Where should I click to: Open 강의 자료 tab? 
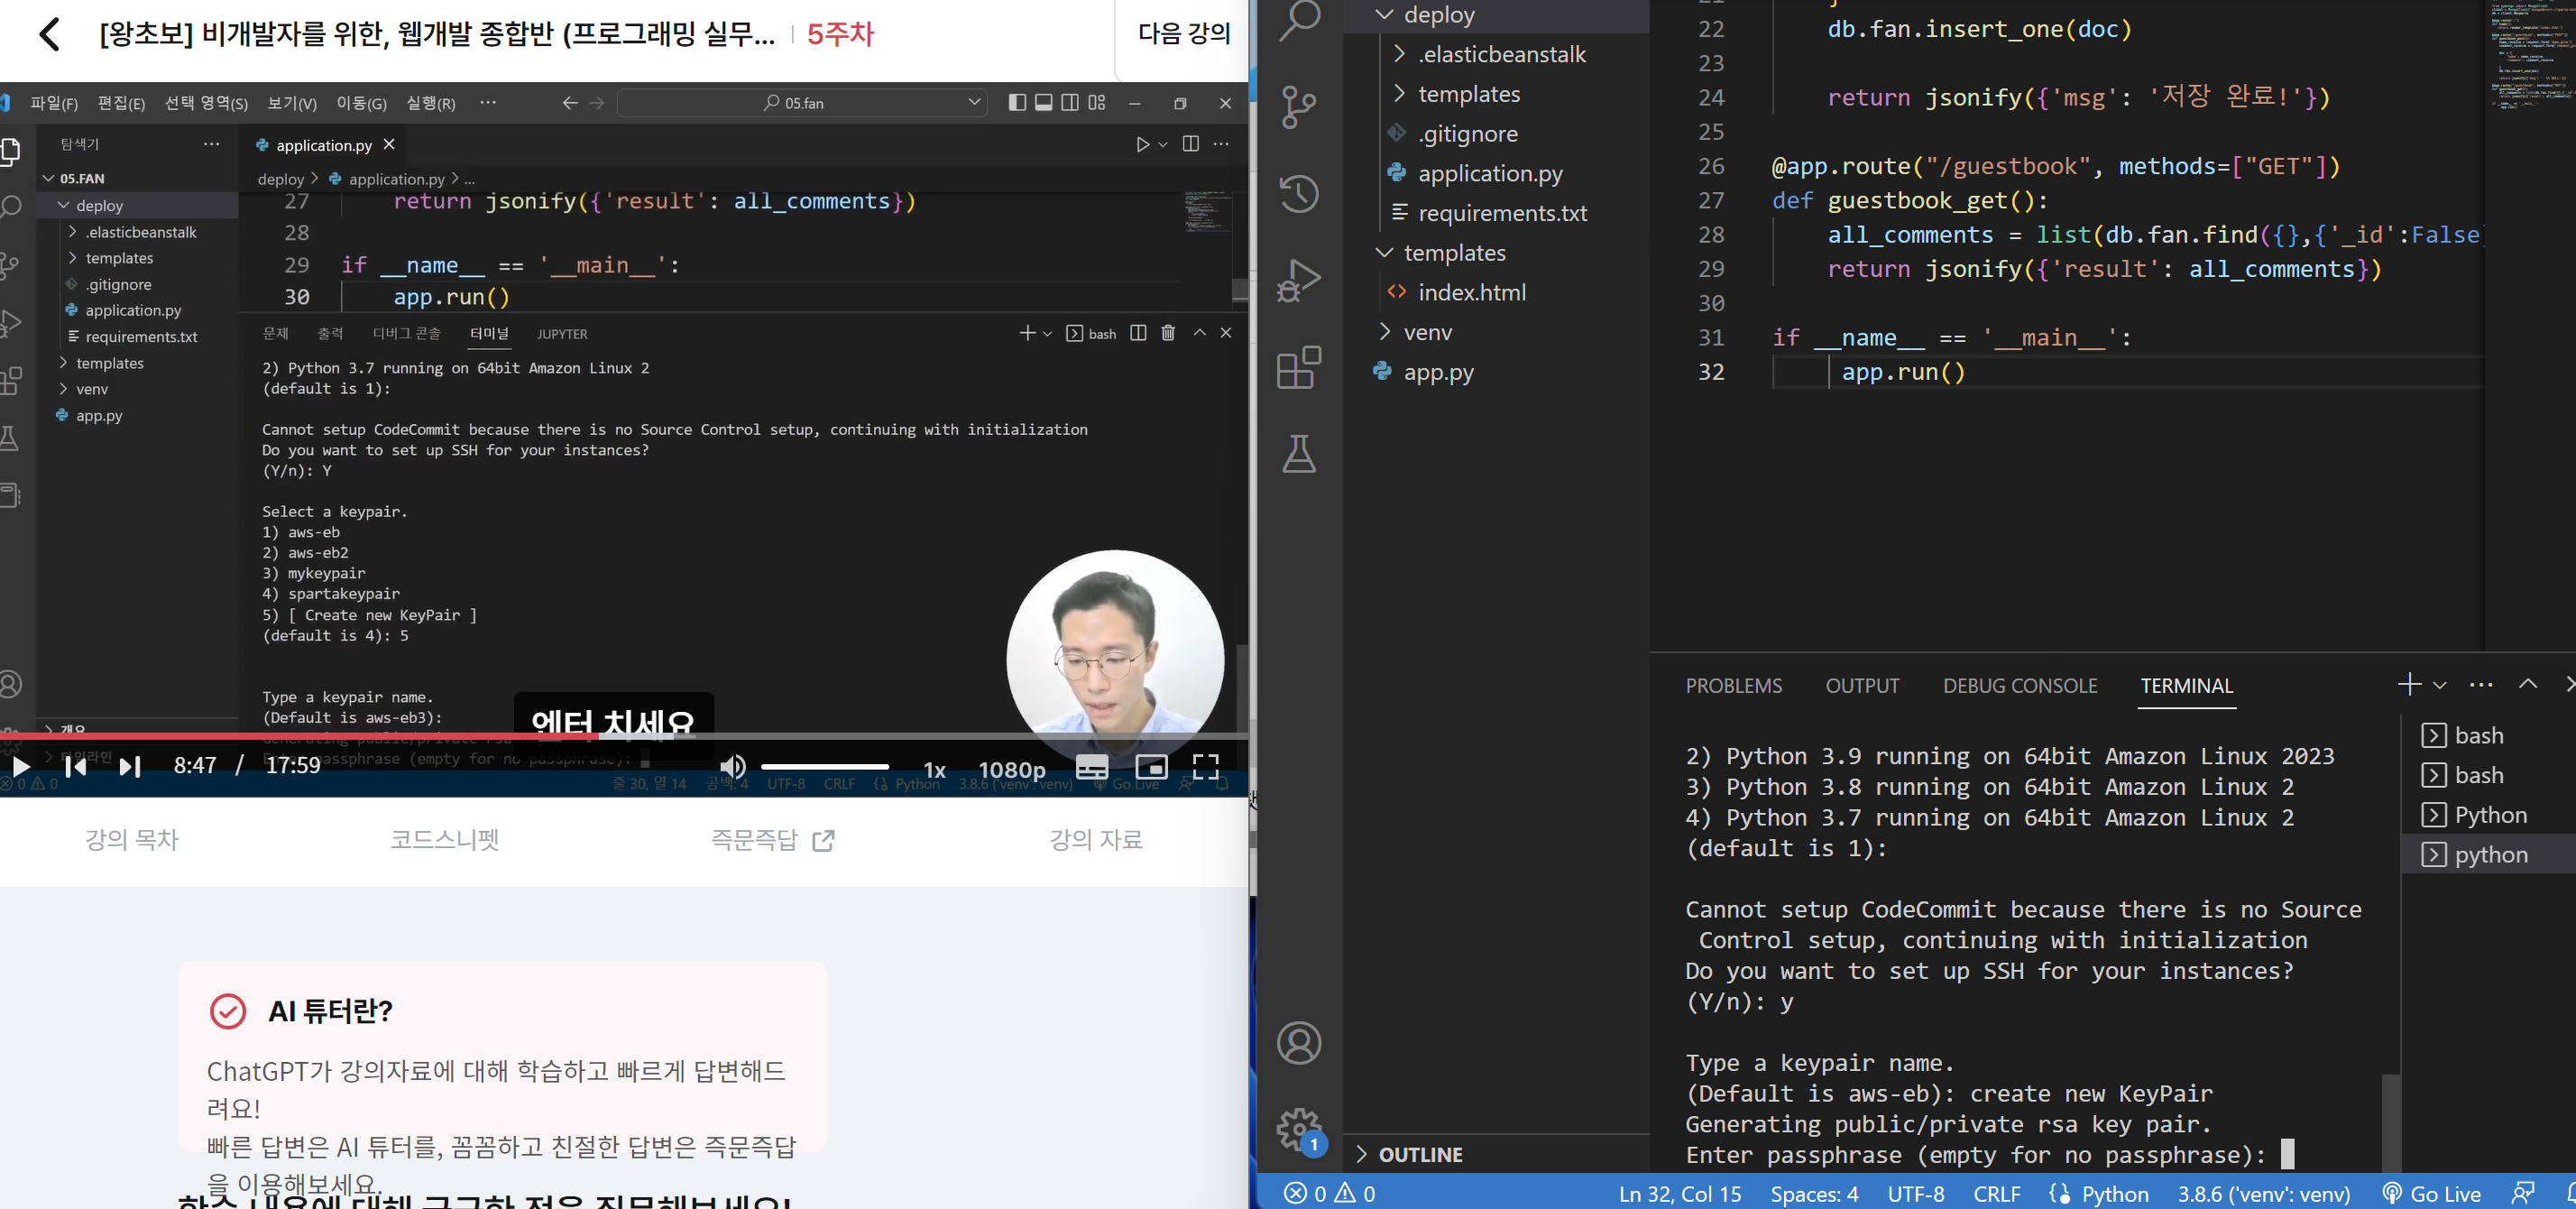tap(1095, 839)
